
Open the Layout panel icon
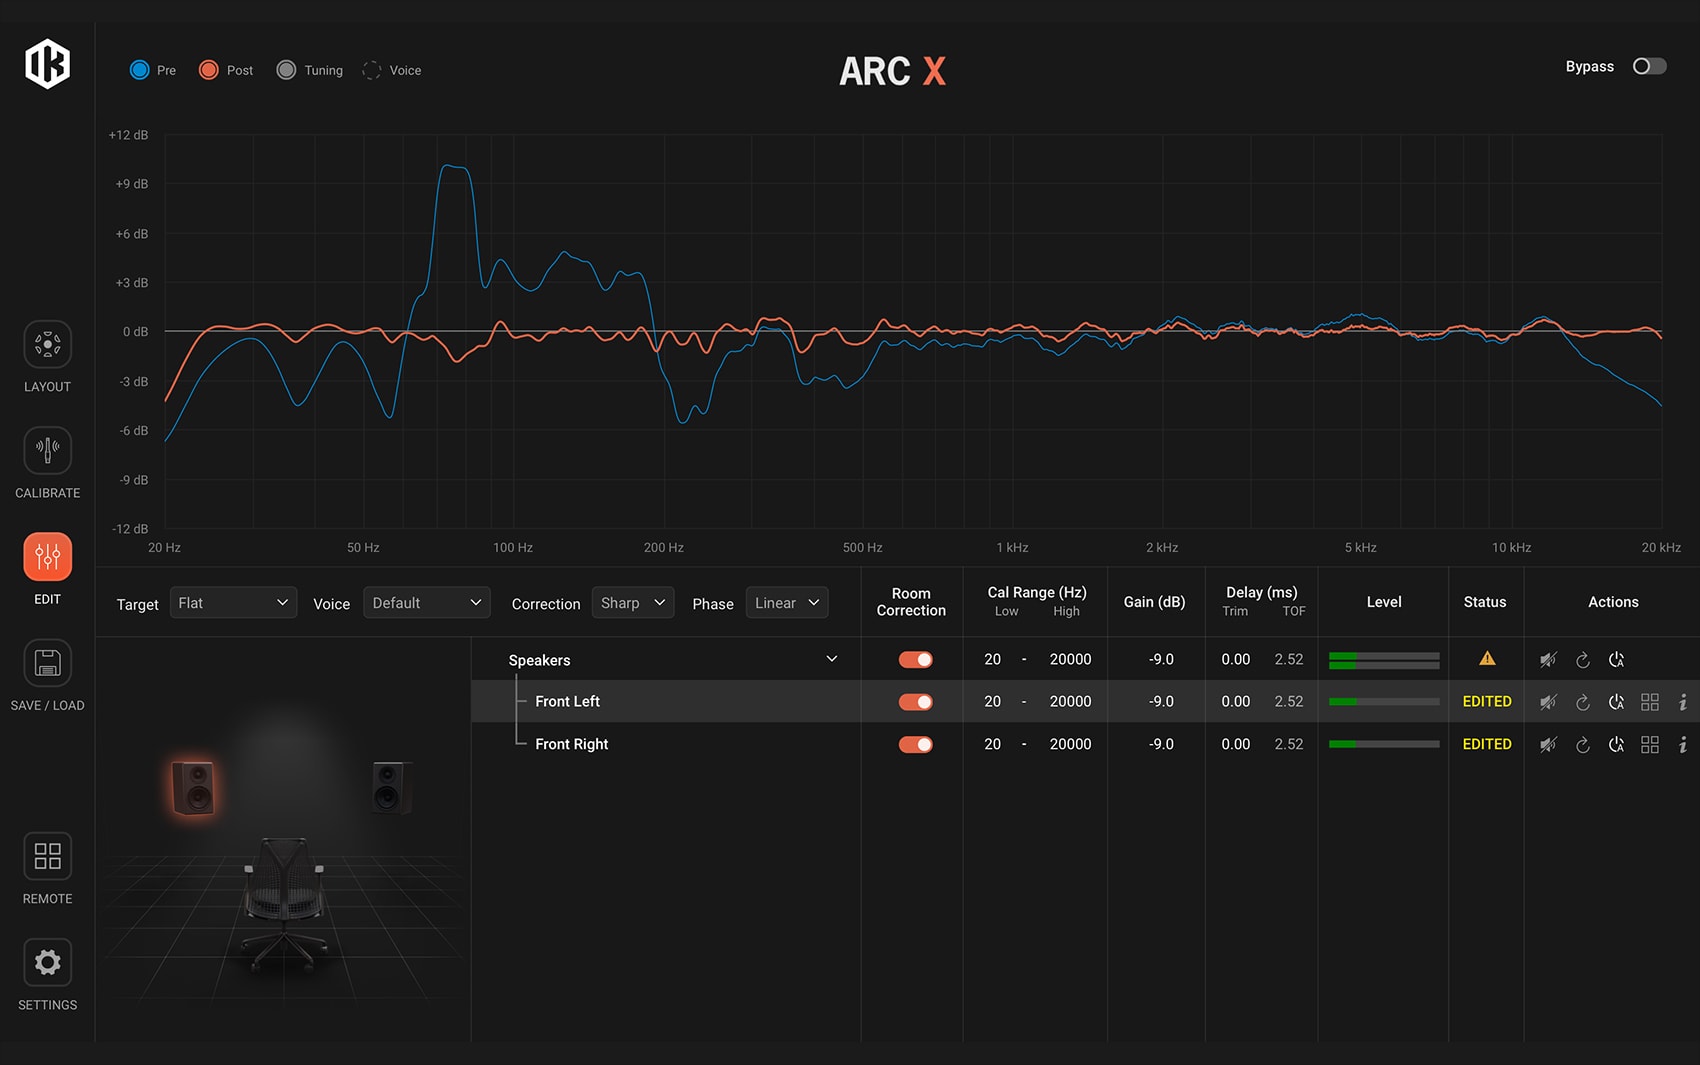47,345
